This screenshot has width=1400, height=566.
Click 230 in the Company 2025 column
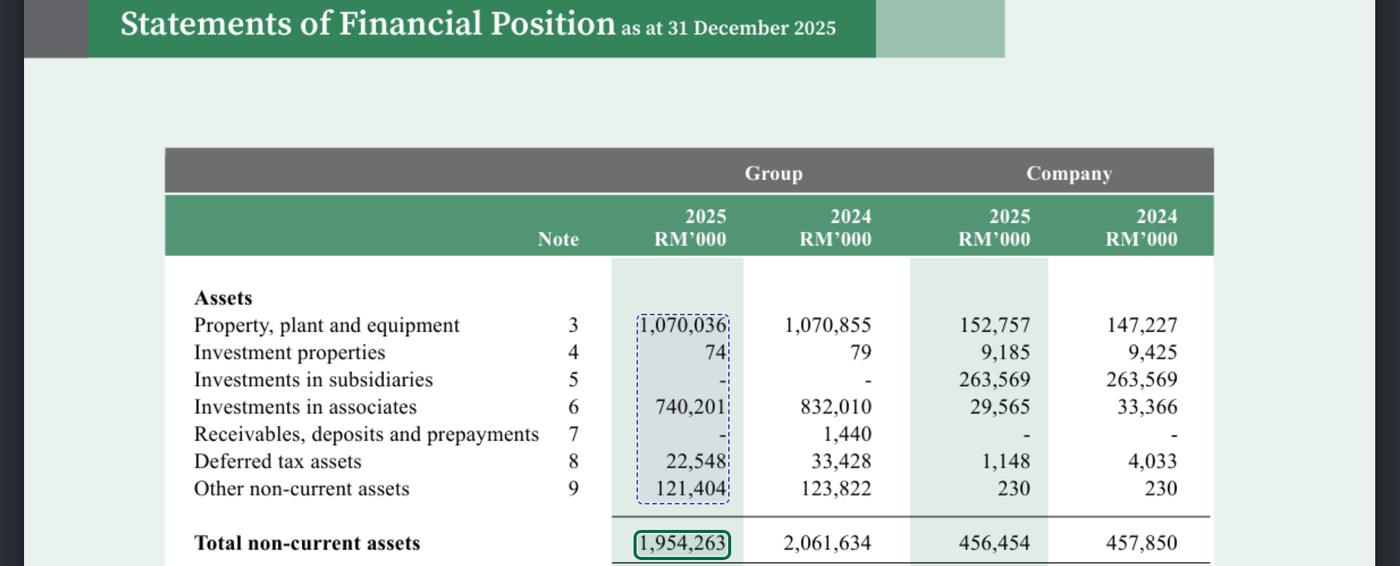(x=1015, y=489)
